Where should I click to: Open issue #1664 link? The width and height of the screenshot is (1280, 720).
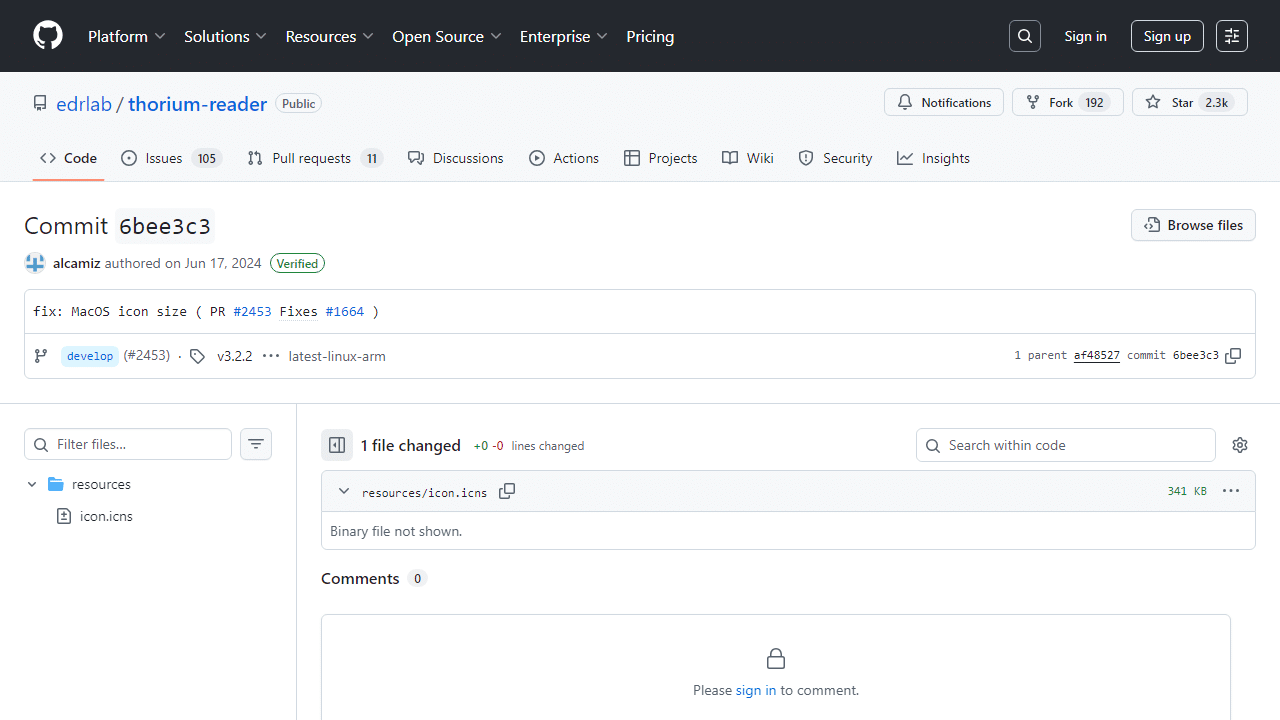point(345,312)
